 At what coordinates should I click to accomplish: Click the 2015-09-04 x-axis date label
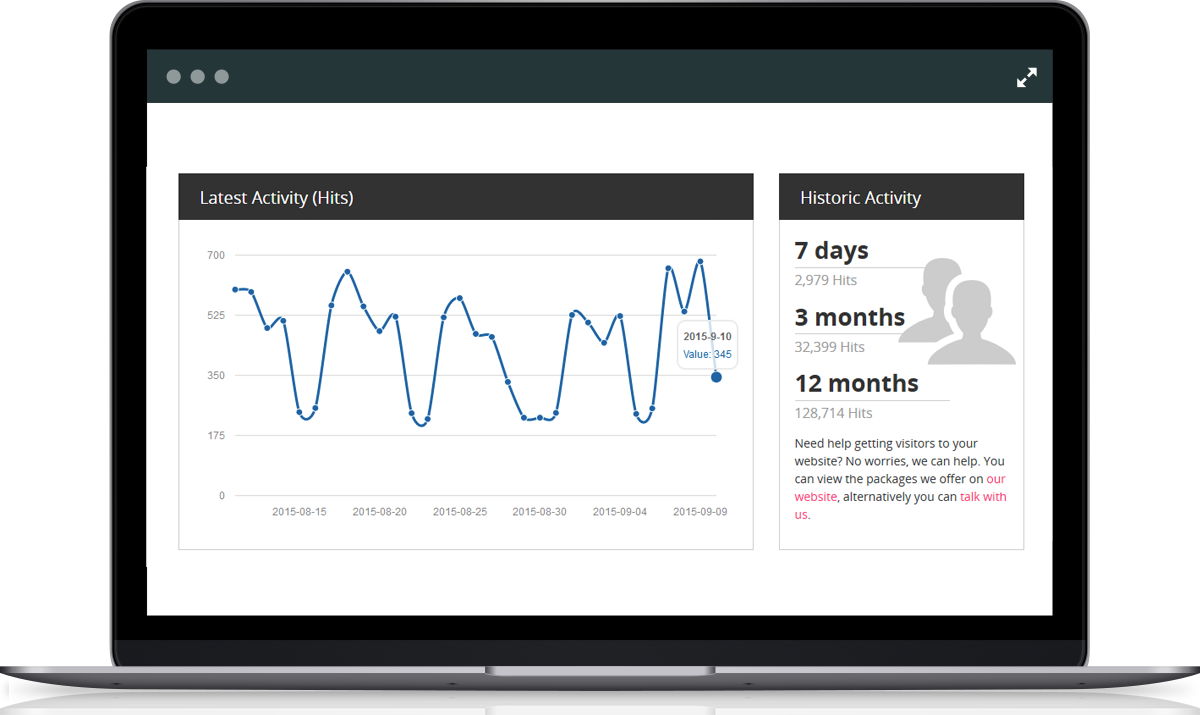[619, 511]
